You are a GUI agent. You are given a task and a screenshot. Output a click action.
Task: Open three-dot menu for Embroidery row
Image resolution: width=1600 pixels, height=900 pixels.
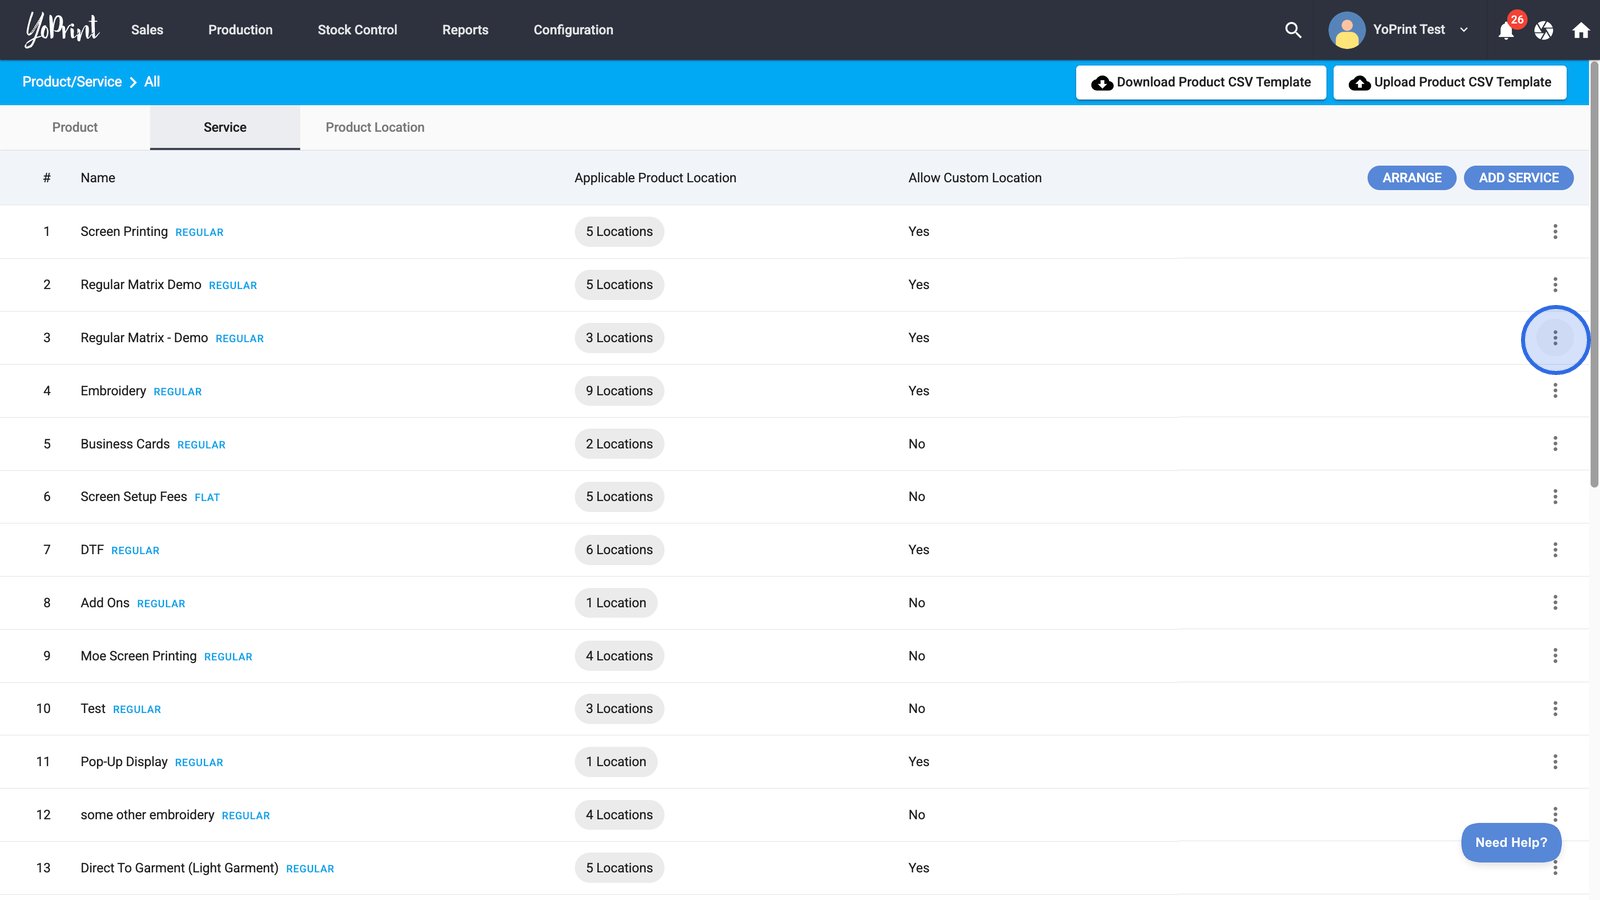pos(1555,391)
